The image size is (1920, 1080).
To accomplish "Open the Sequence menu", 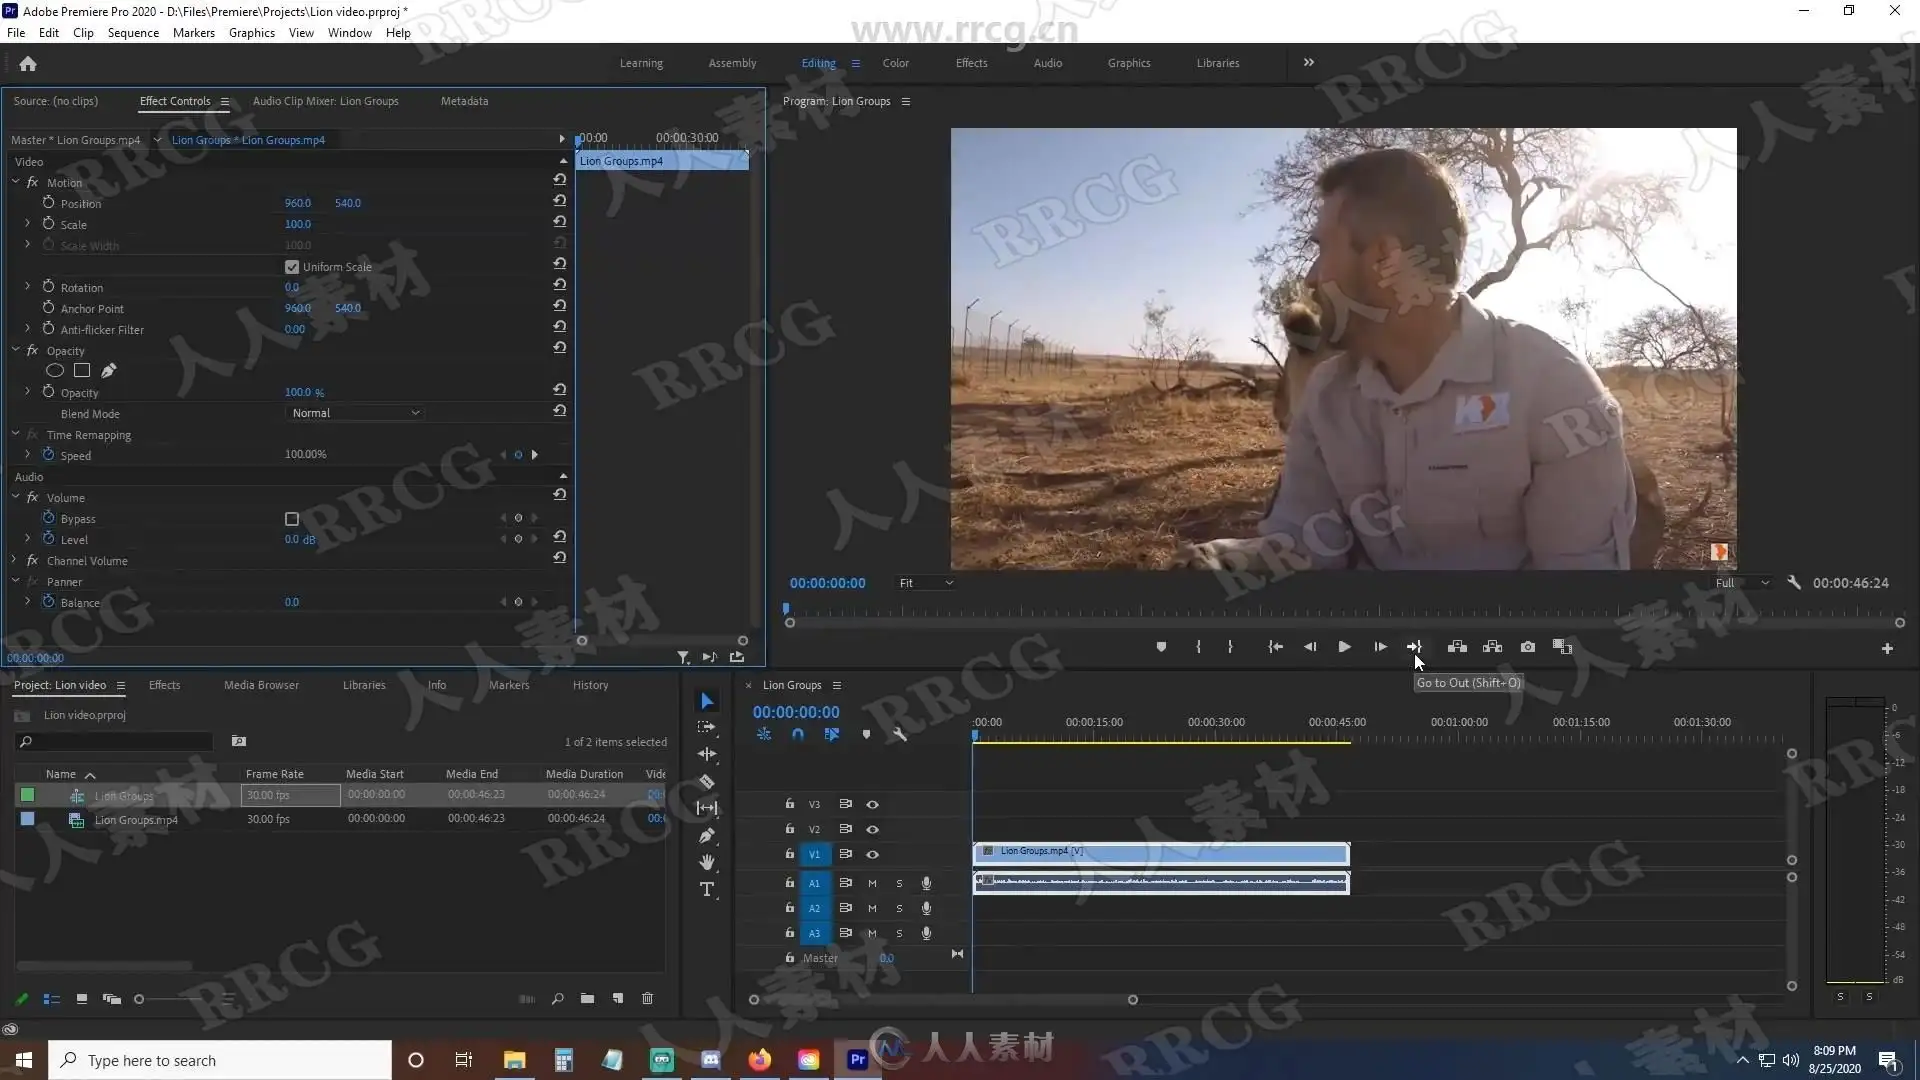I will tap(133, 32).
